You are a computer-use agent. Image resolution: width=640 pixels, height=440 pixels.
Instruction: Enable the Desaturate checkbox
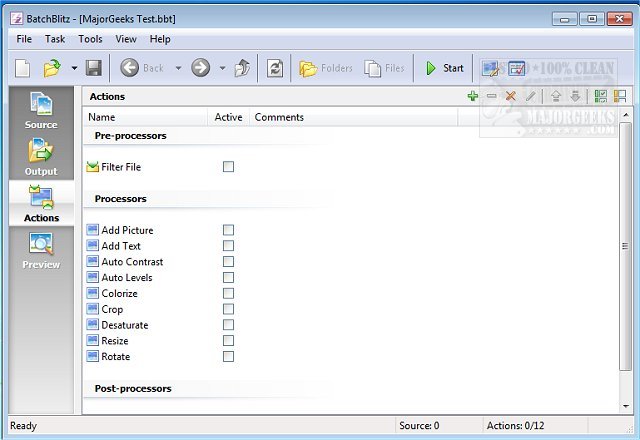229,325
